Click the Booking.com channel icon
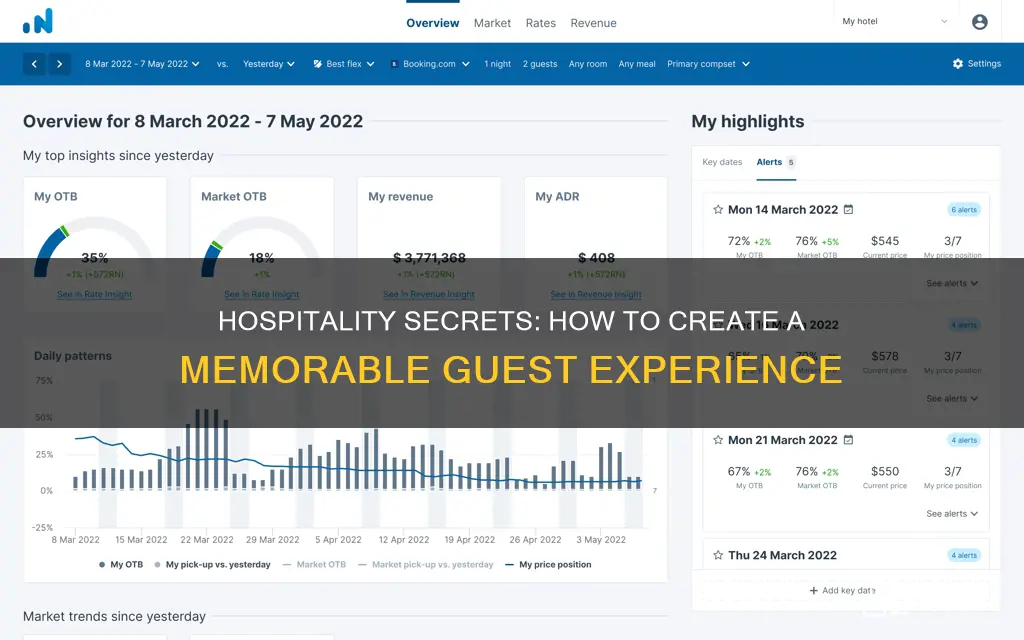The width and height of the screenshot is (1024, 640). (394, 64)
